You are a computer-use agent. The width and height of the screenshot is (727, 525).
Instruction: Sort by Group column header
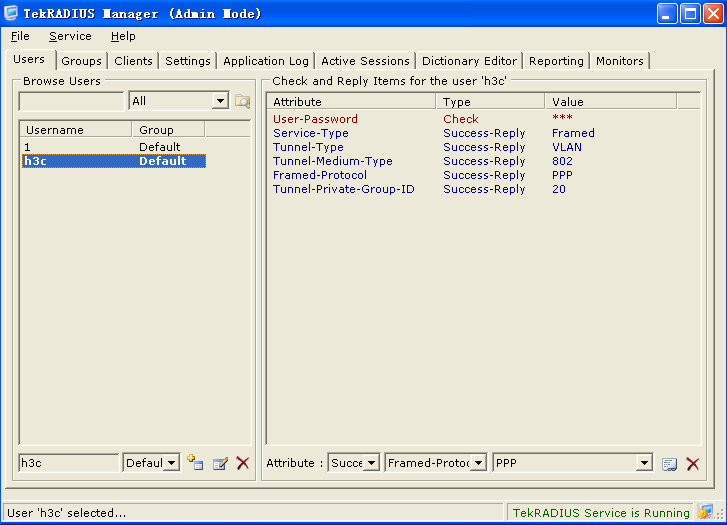pyautogui.click(x=168, y=130)
